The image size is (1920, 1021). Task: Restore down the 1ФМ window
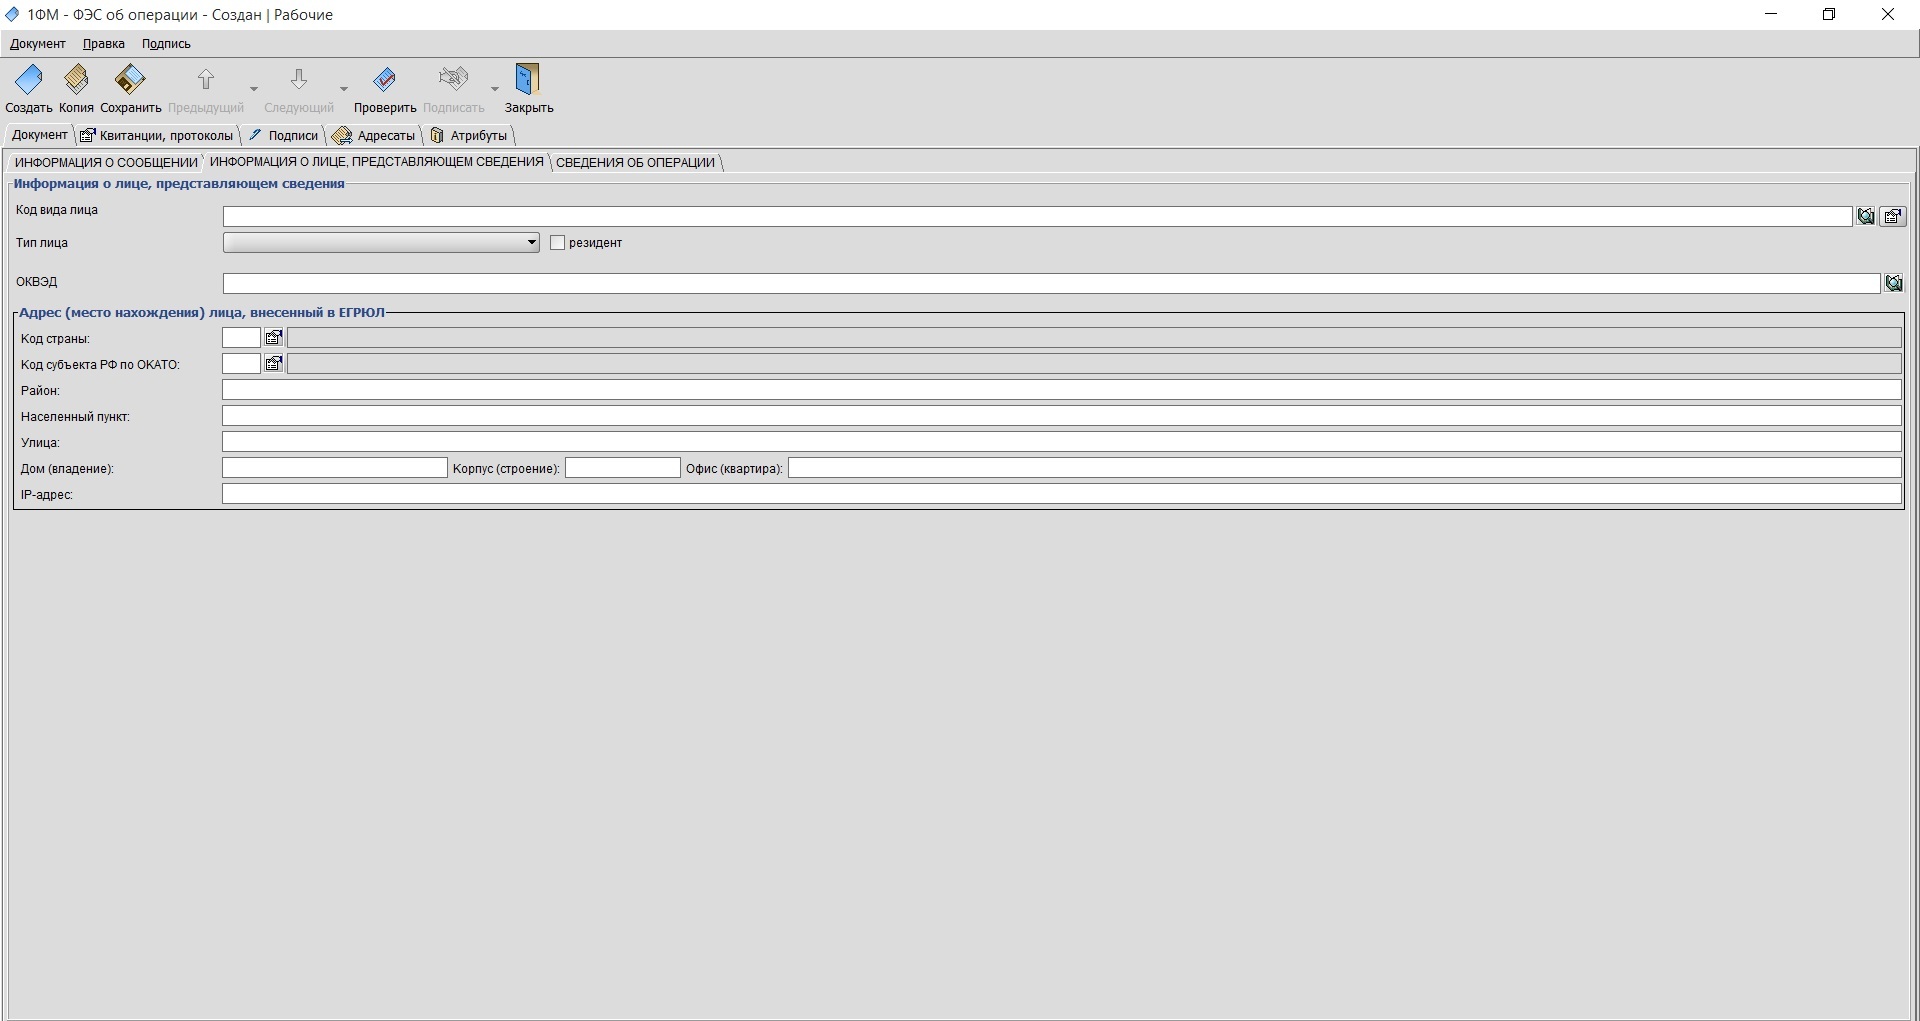point(1829,14)
